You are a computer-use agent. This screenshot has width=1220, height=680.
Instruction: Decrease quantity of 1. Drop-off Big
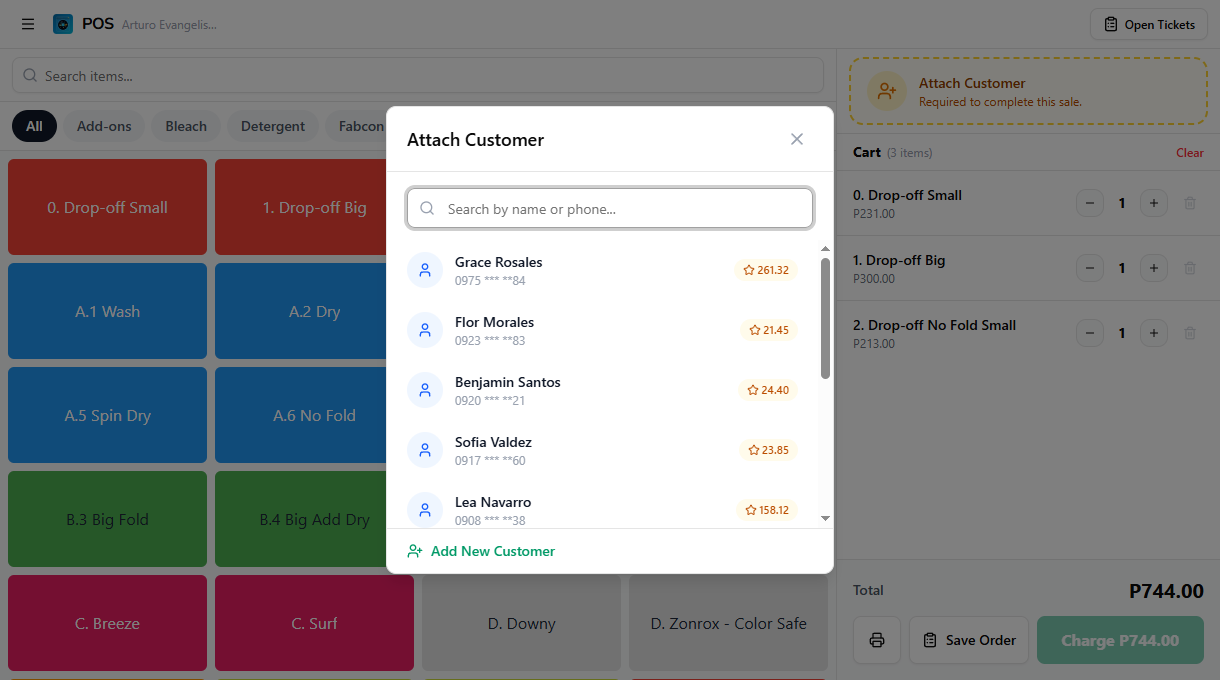click(1090, 268)
